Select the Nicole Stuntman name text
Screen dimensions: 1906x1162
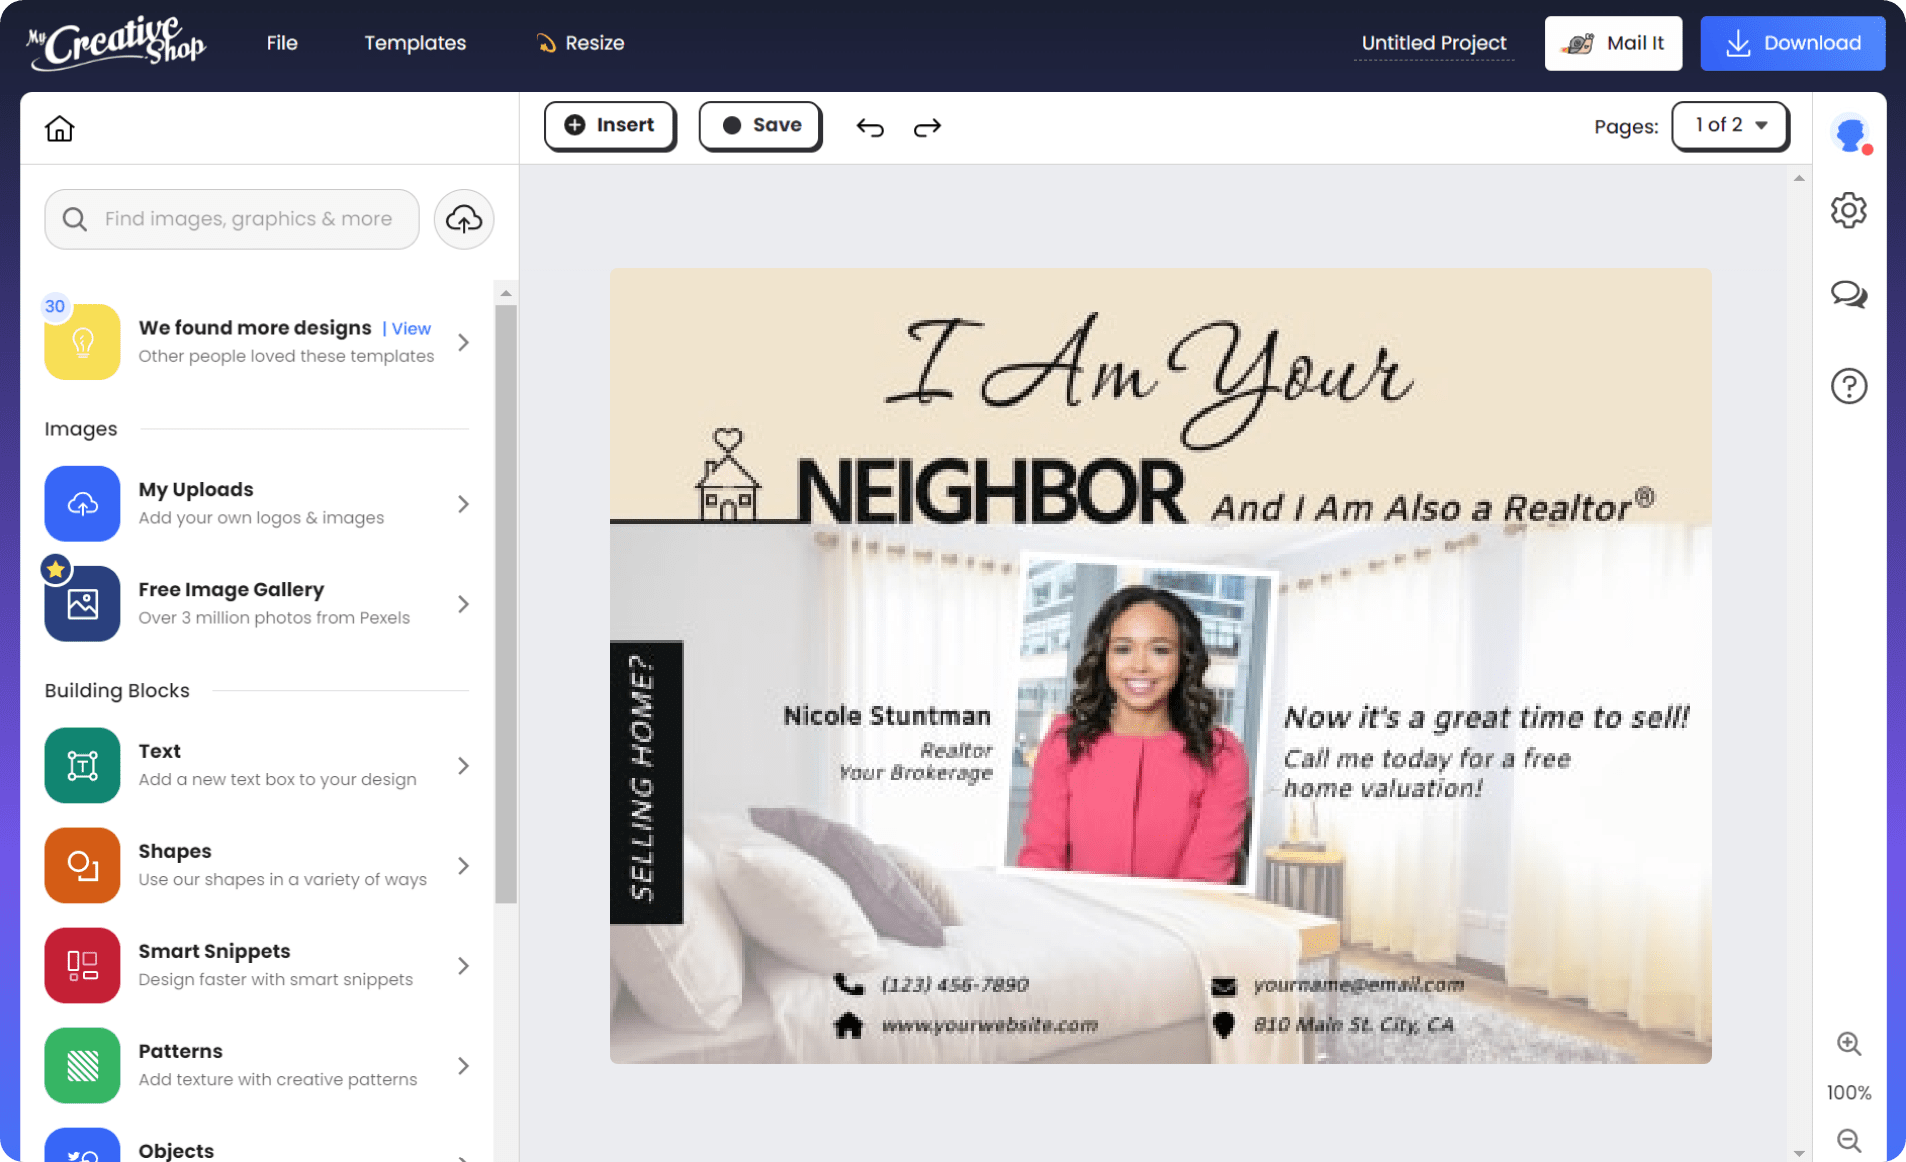click(887, 716)
